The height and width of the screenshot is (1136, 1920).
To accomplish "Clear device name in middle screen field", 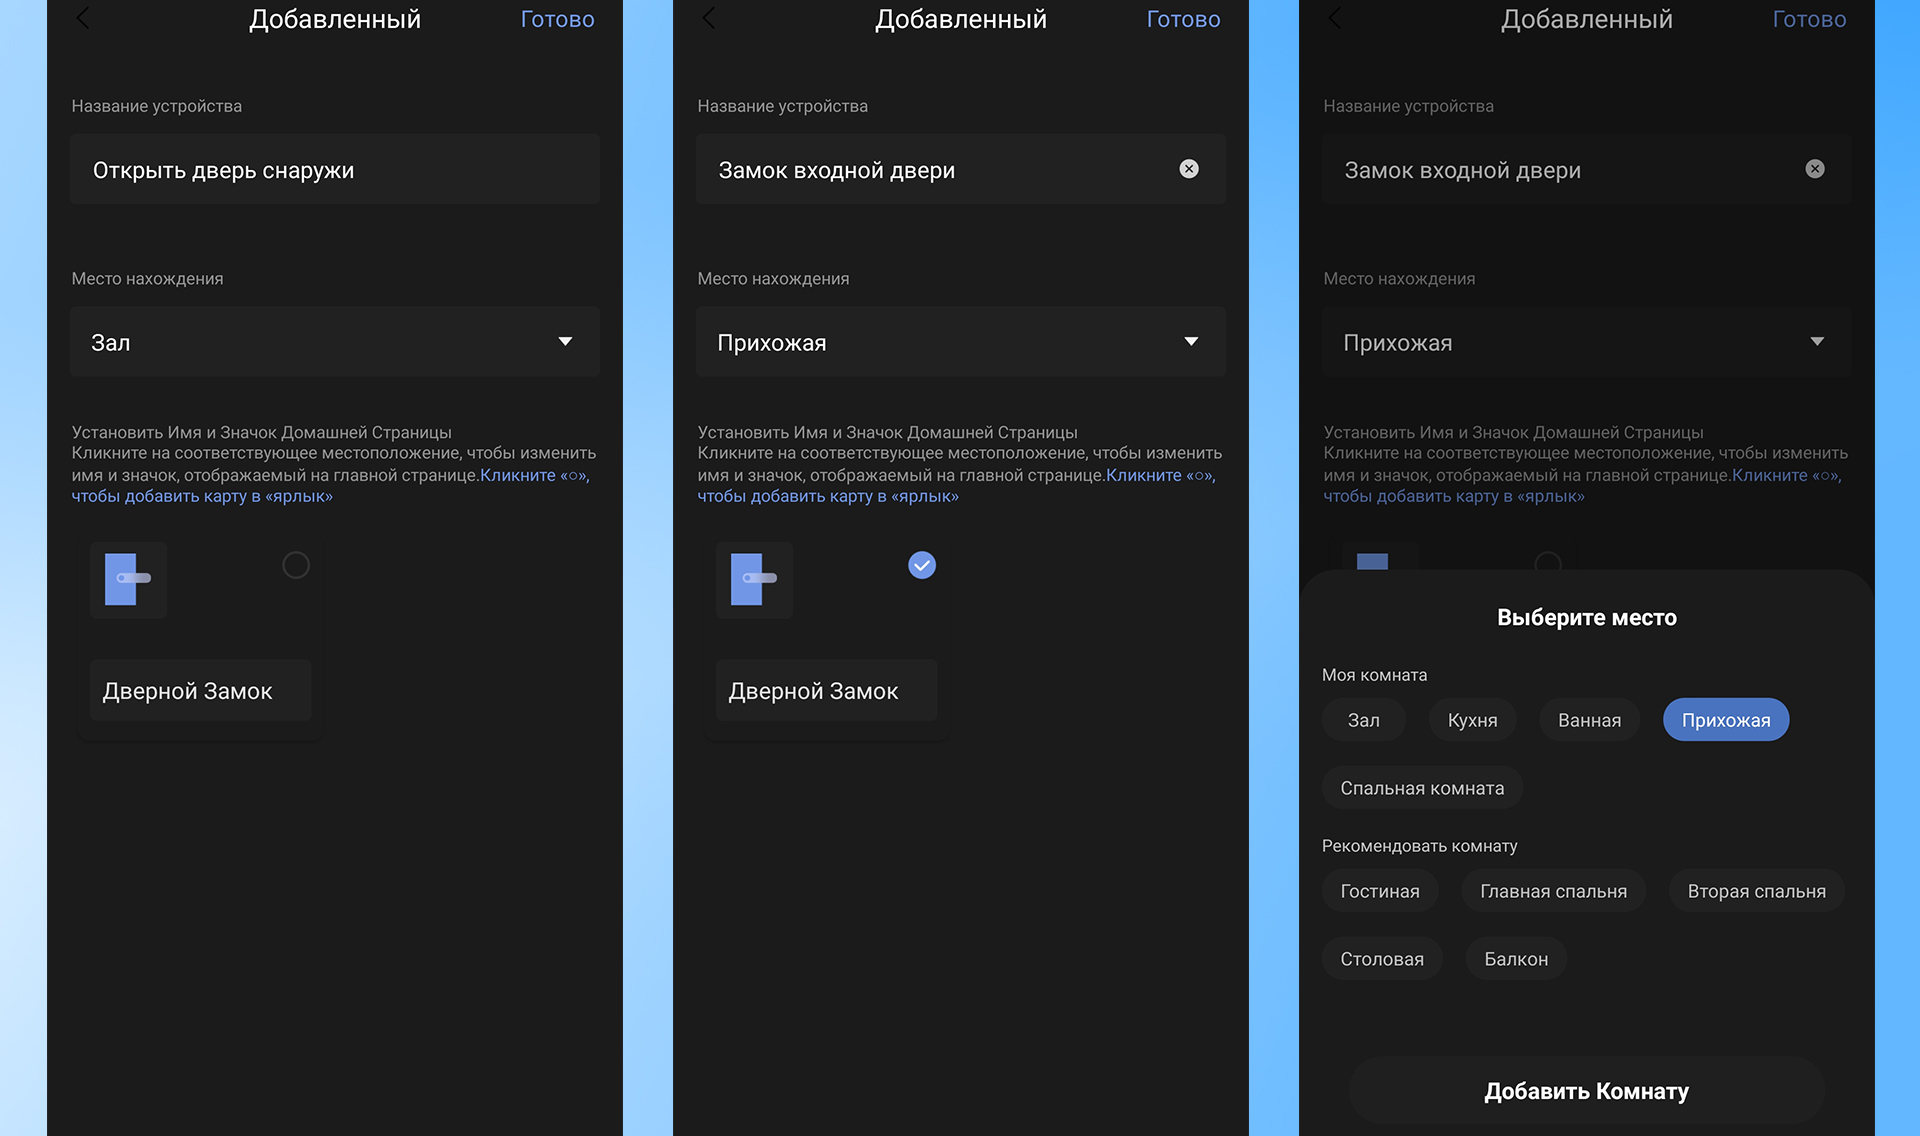I will (1188, 169).
